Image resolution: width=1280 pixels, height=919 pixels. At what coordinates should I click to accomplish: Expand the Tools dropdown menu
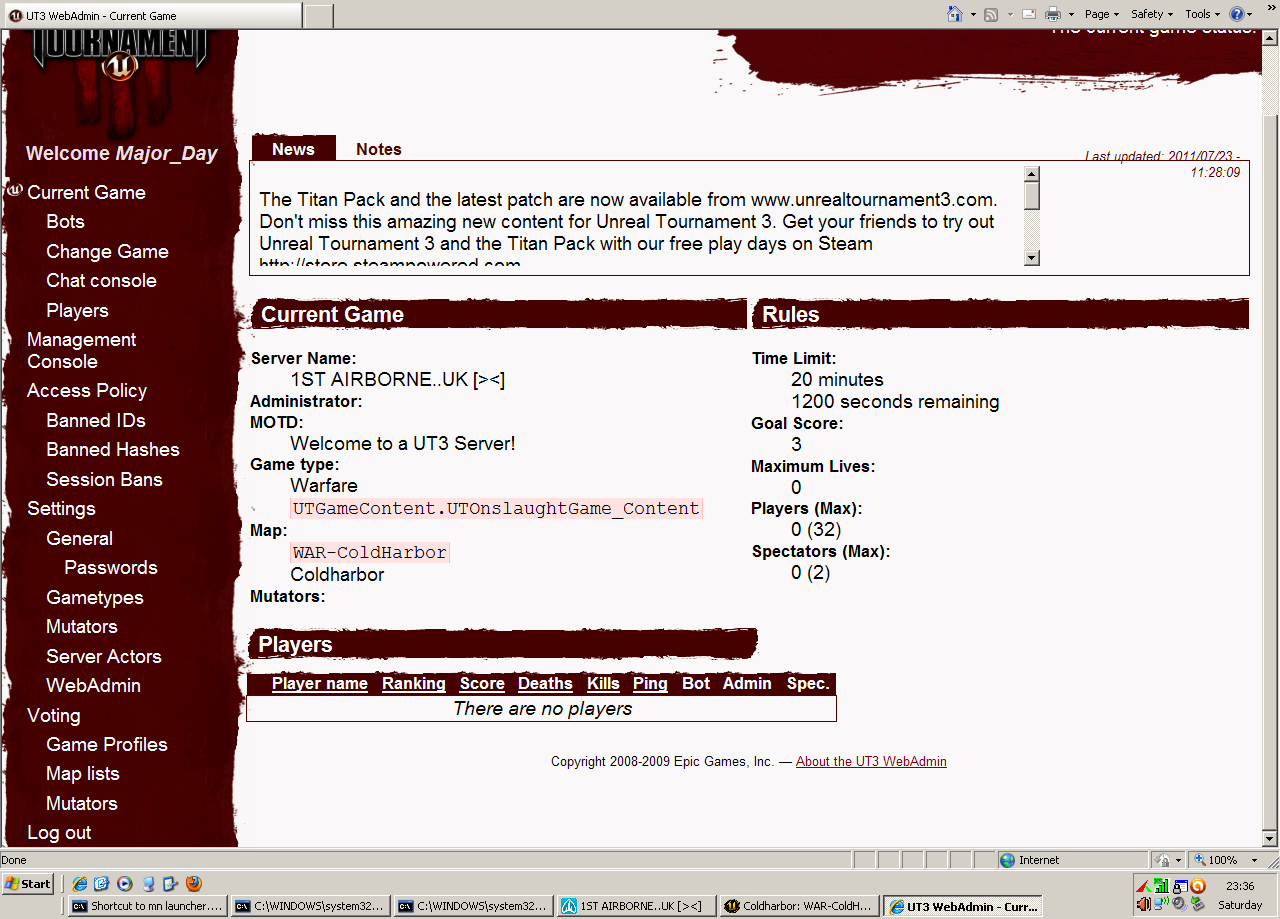tap(1202, 14)
